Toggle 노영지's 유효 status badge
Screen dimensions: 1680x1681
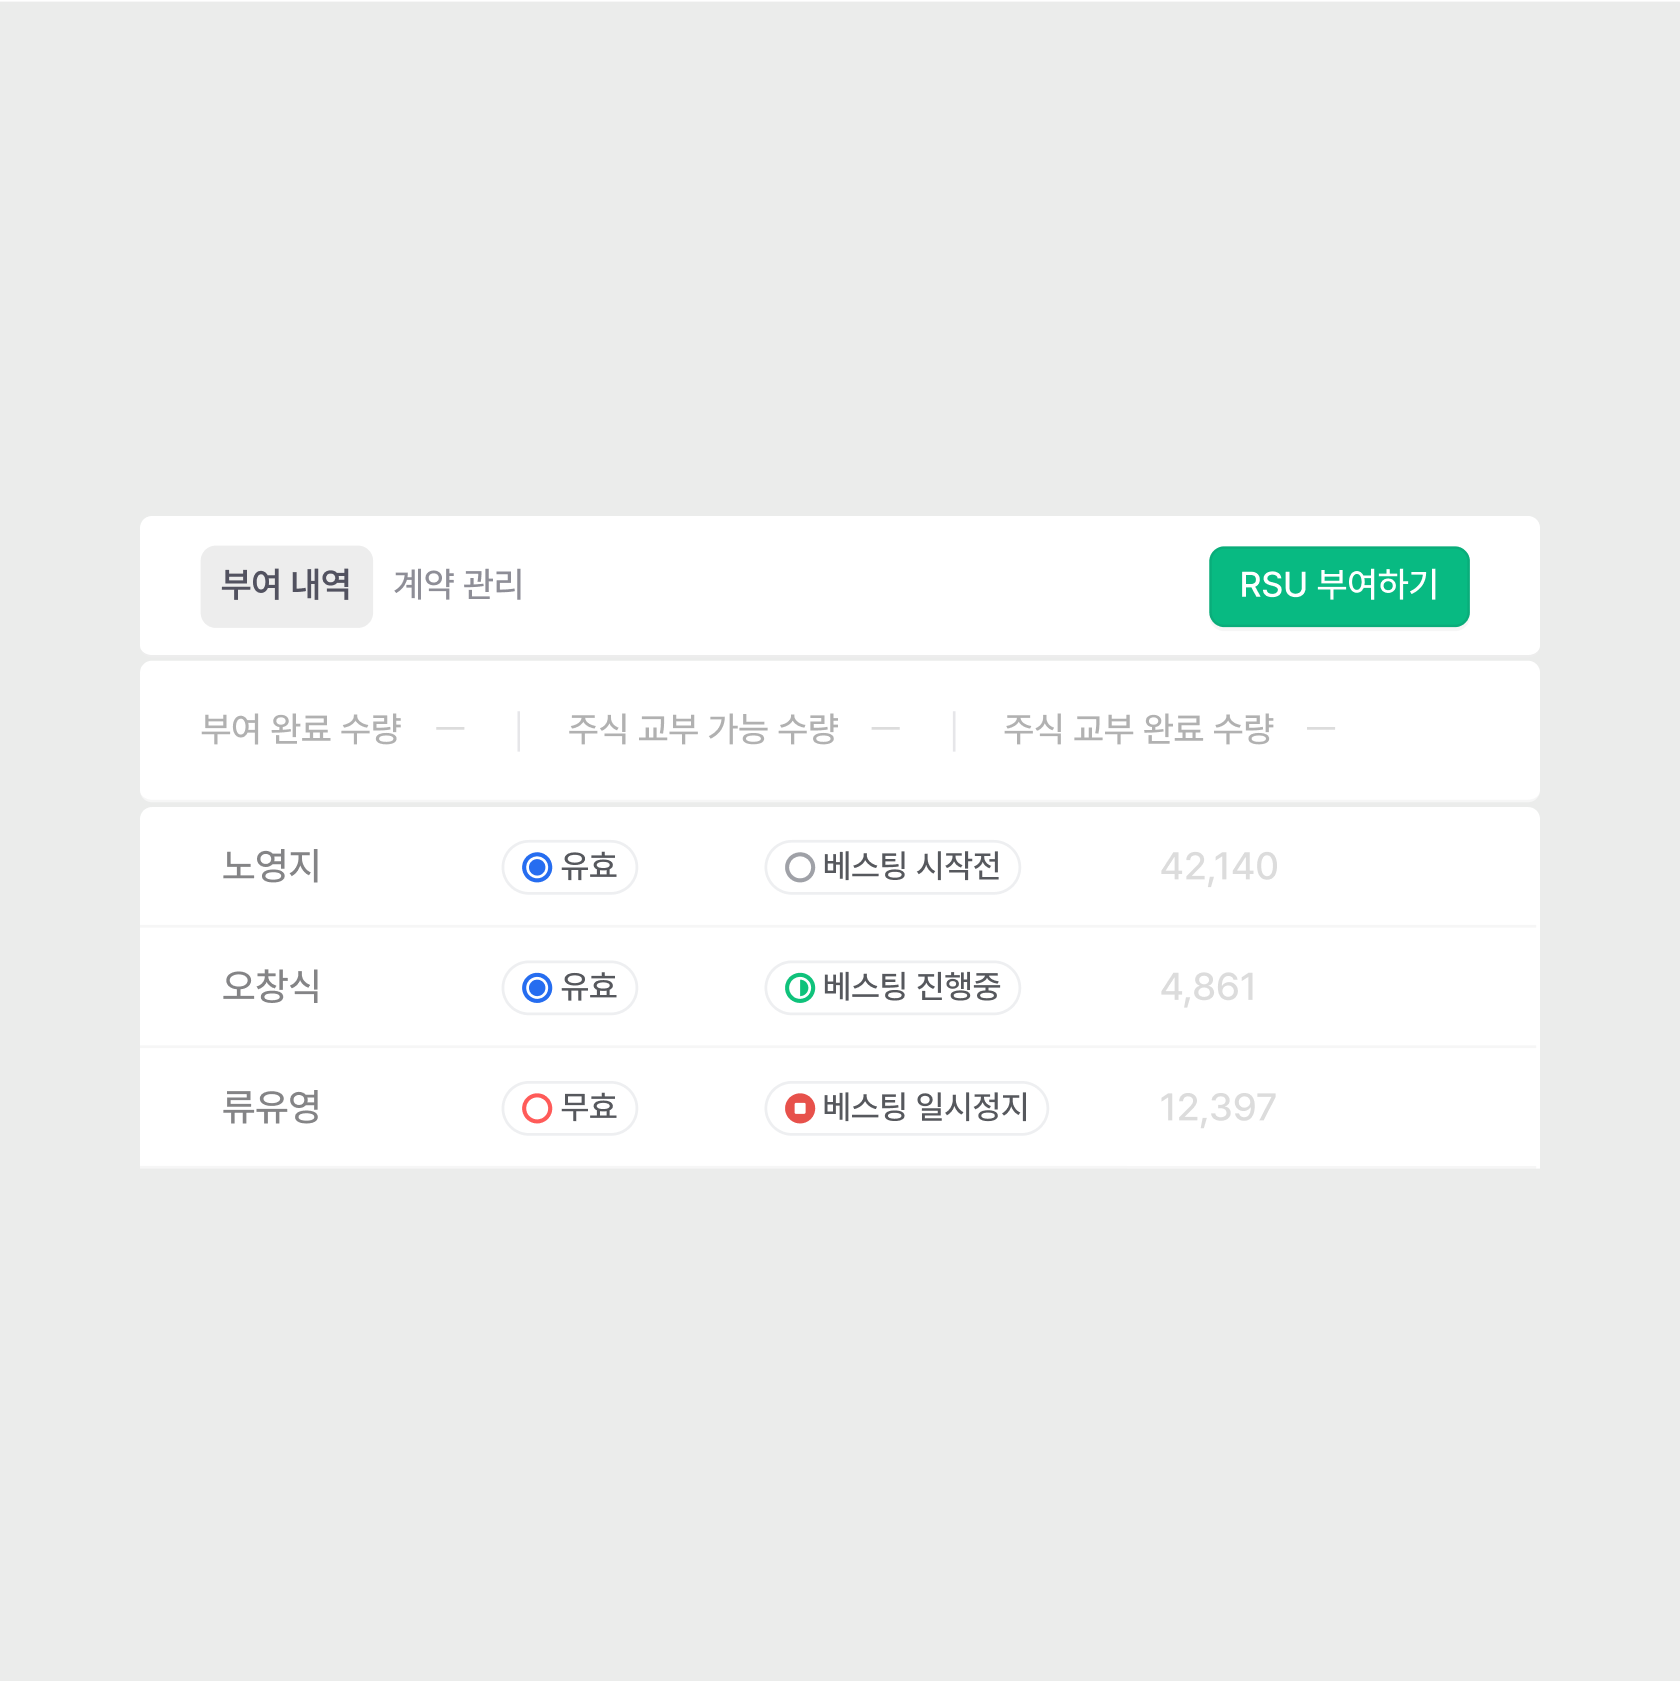click(569, 868)
